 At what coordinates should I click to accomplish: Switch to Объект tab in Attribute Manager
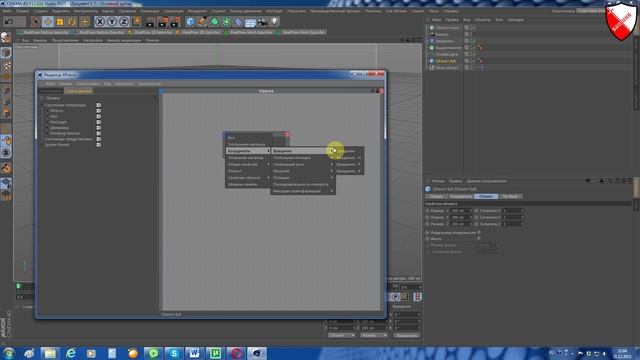486,196
